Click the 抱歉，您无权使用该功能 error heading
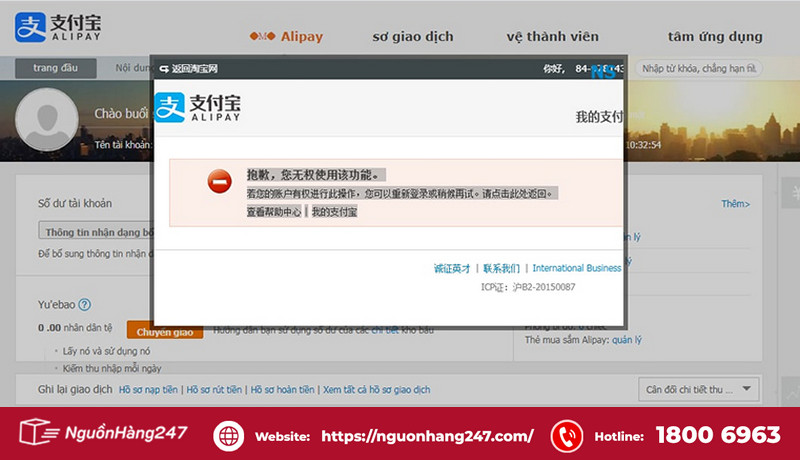 click(316, 175)
